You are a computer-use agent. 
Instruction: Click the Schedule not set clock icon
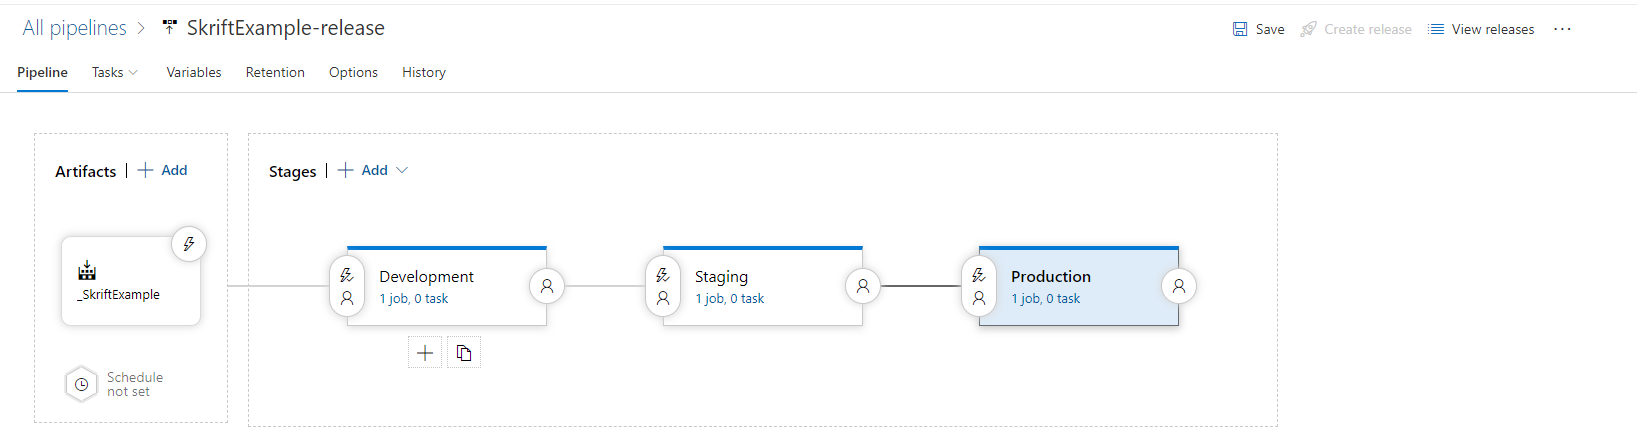click(x=81, y=384)
